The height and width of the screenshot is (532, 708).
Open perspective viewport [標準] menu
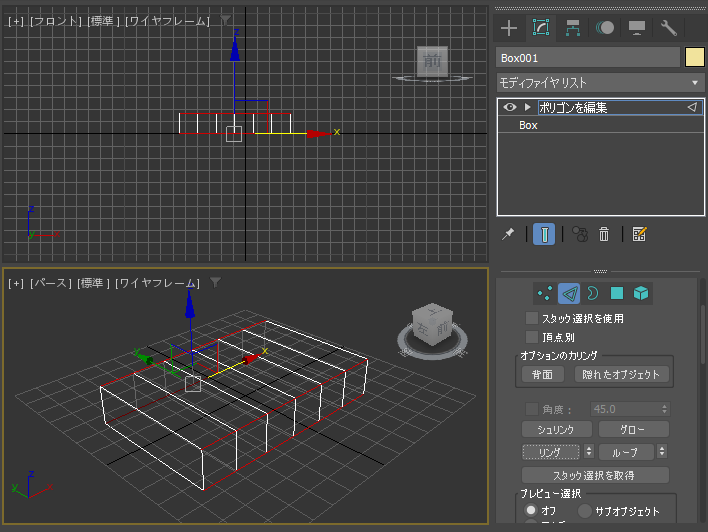click(93, 283)
